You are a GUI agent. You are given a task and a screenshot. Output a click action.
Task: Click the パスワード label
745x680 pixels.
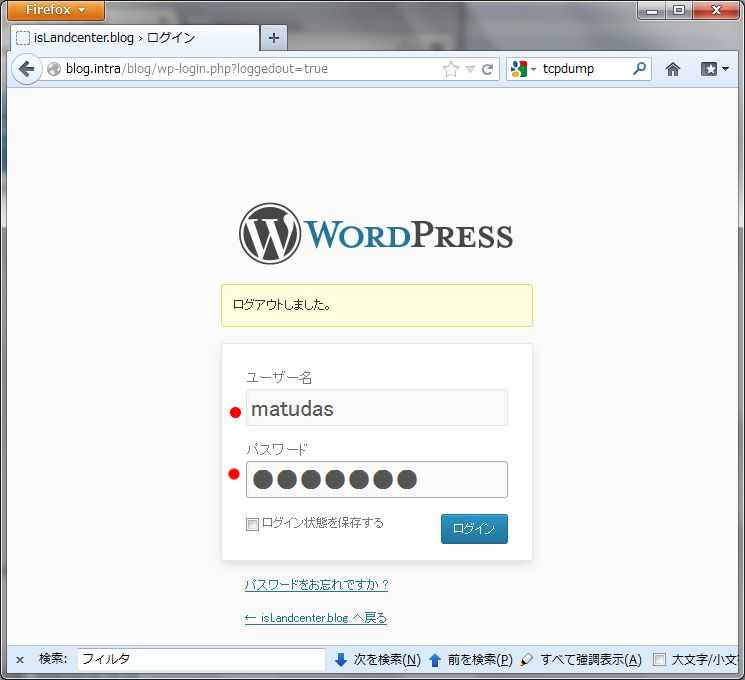pos(277,449)
